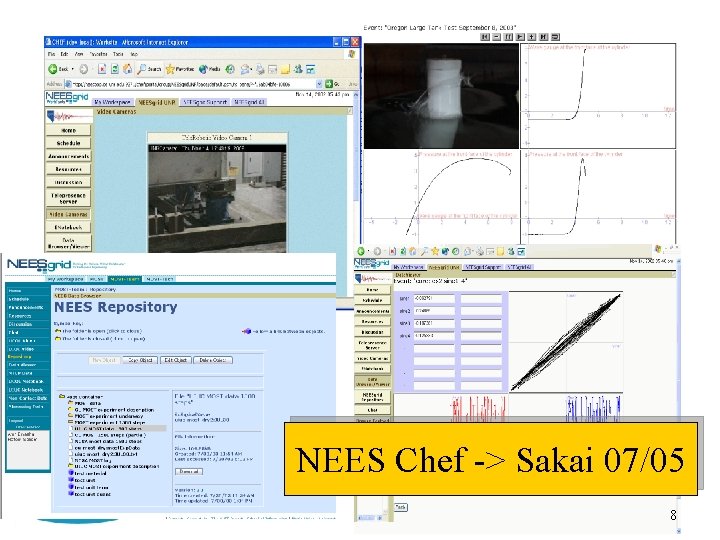This screenshot has height=540, width=720.
Task: Open the Back button history dropdown arrow
Action: coord(73,69)
